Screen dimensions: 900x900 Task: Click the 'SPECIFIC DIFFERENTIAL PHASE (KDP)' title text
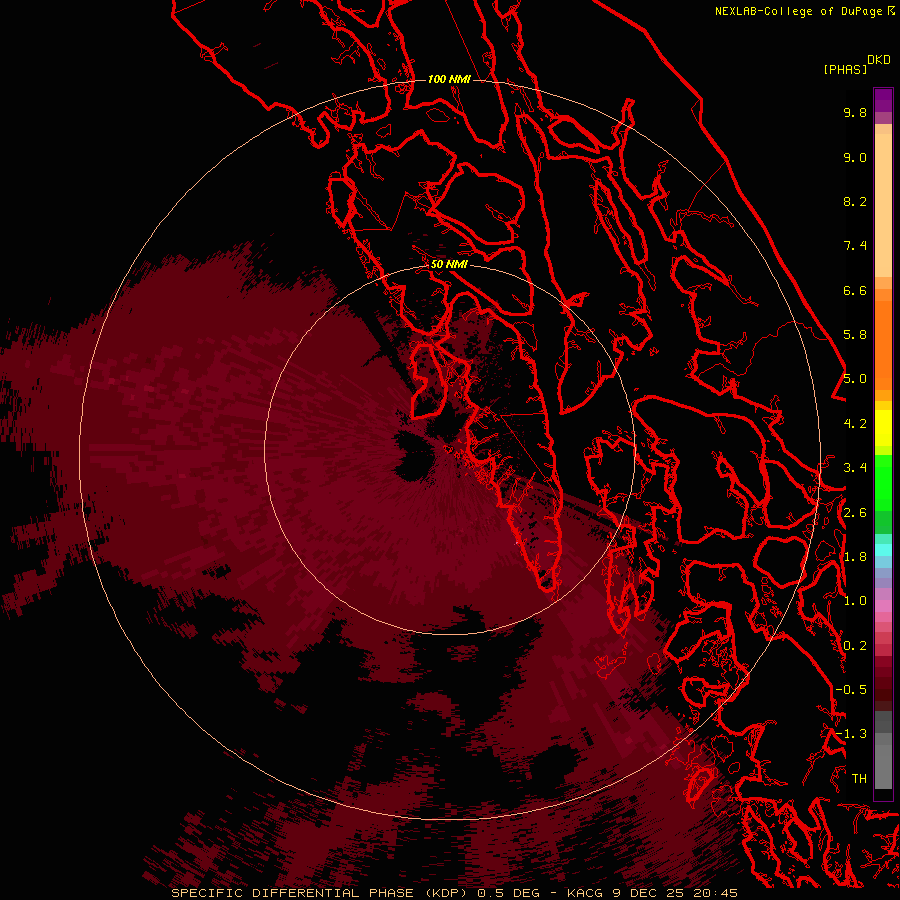[321, 893]
